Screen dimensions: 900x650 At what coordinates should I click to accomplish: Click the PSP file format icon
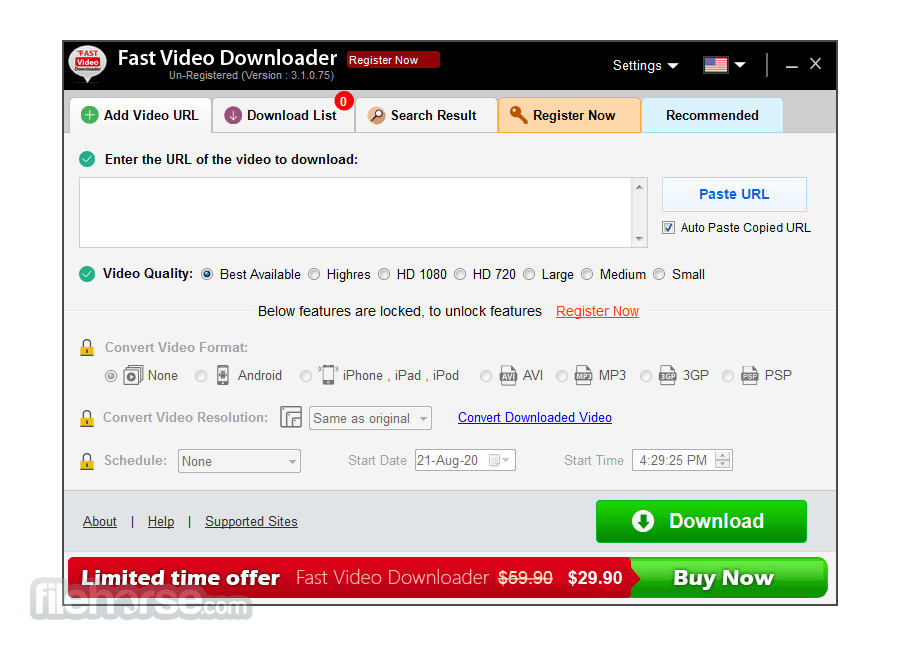(750, 376)
